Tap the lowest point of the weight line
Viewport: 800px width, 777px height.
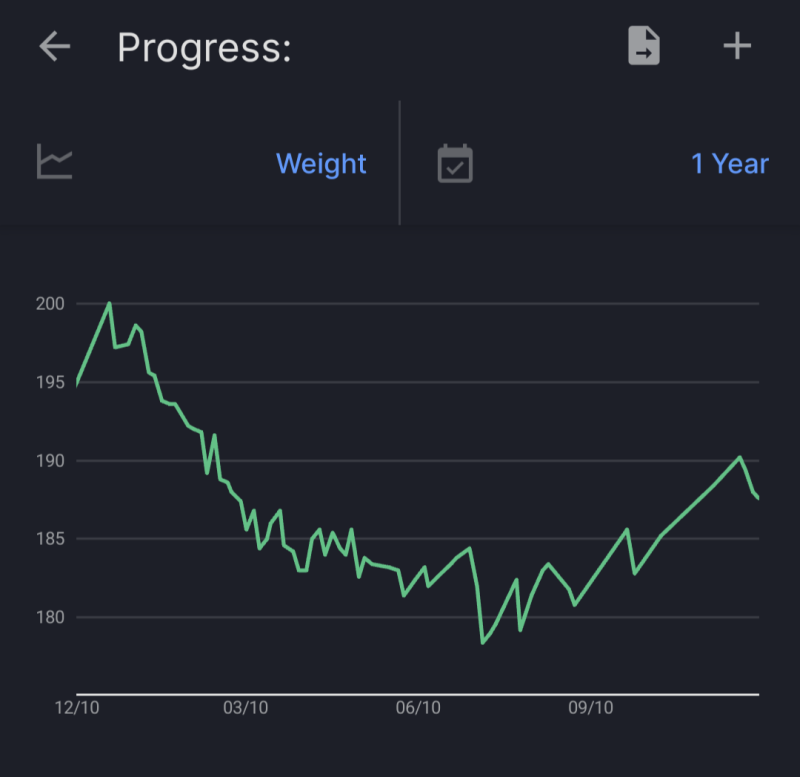[x=482, y=642]
